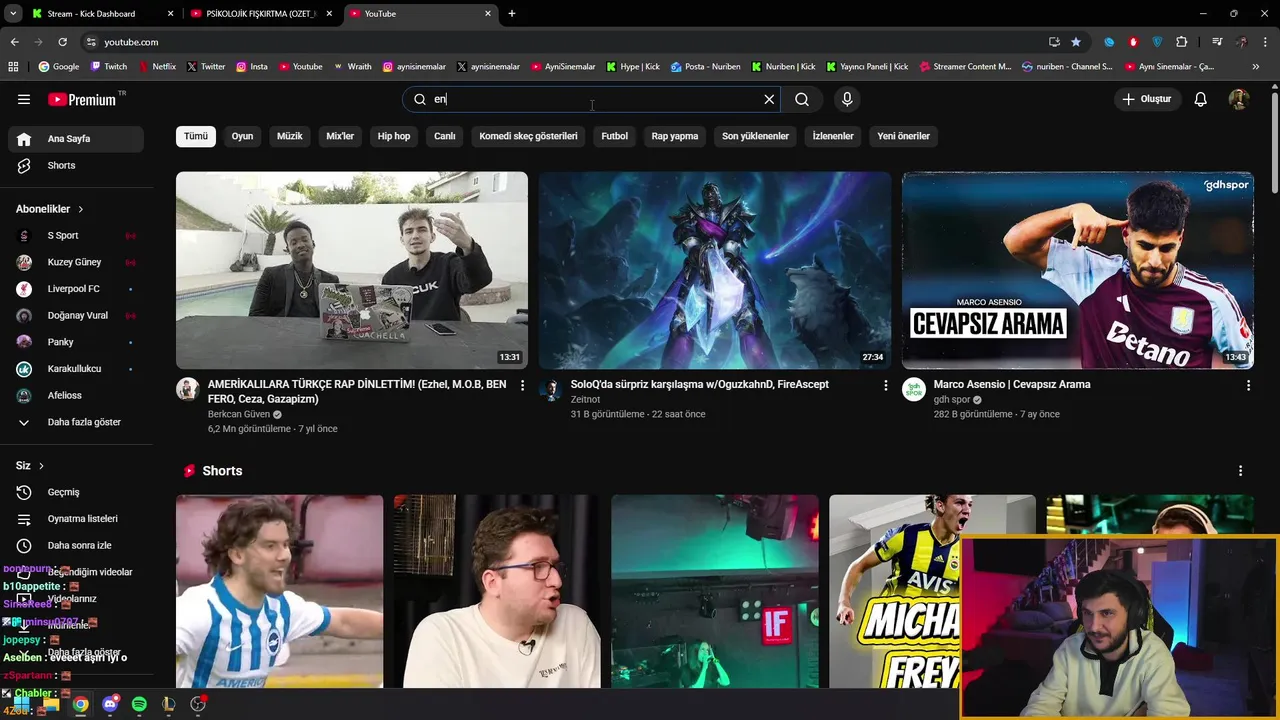This screenshot has width=1280, height=720.
Task: Select the Tümü filter chip
Action: pyautogui.click(x=196, y=136)
